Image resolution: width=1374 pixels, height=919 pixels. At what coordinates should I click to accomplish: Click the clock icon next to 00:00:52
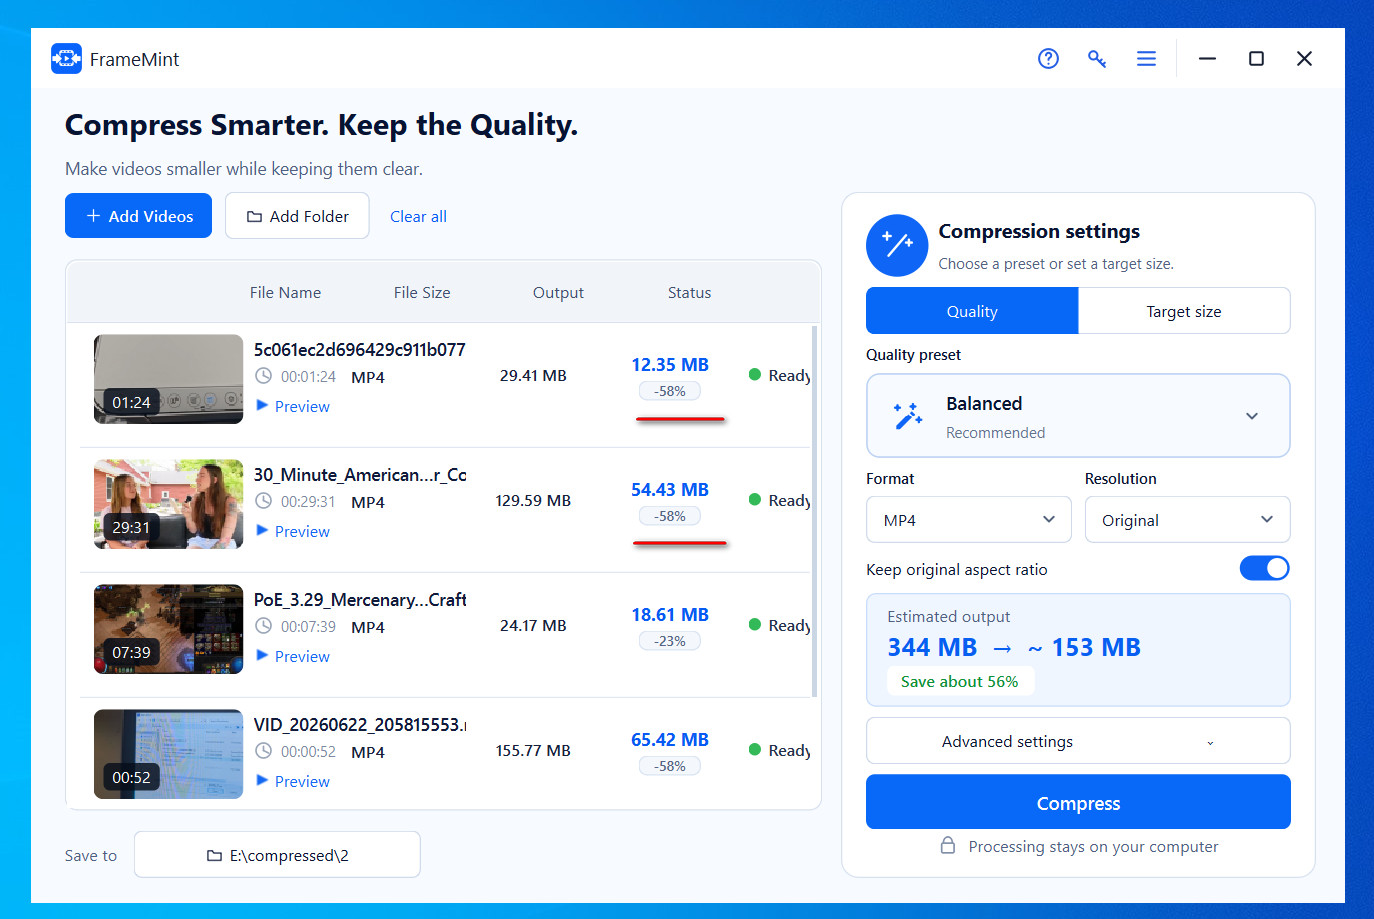pyautogui.click(x=263, y=751)
